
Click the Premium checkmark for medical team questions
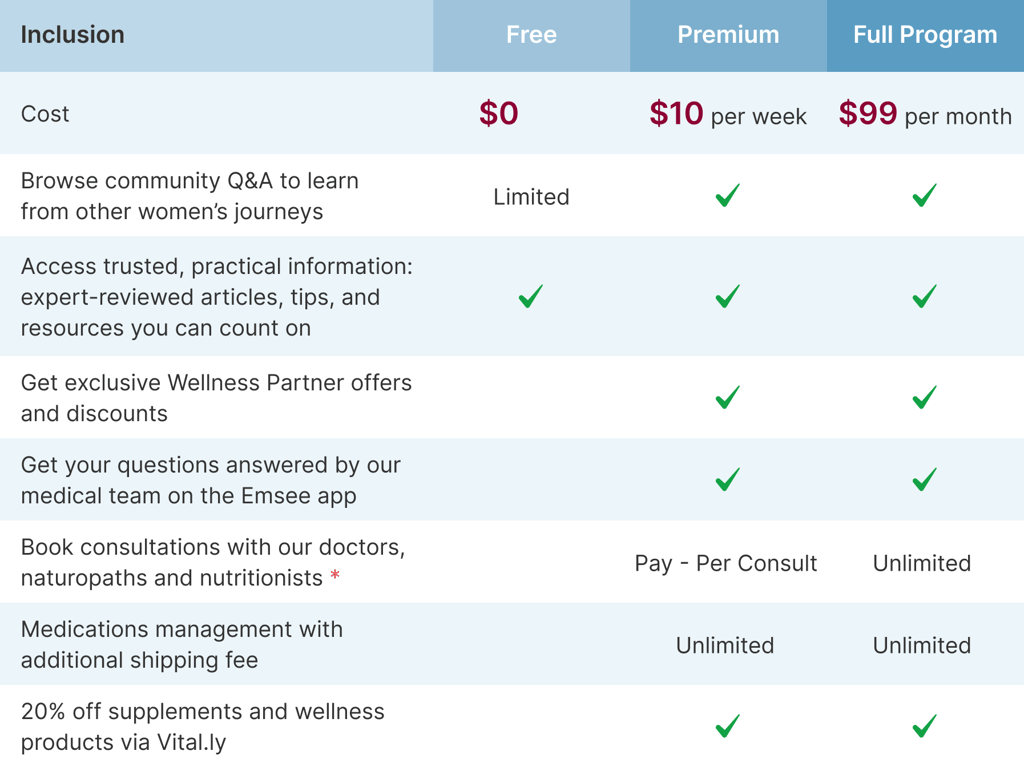pyautogui.click(x=728, y=480)
